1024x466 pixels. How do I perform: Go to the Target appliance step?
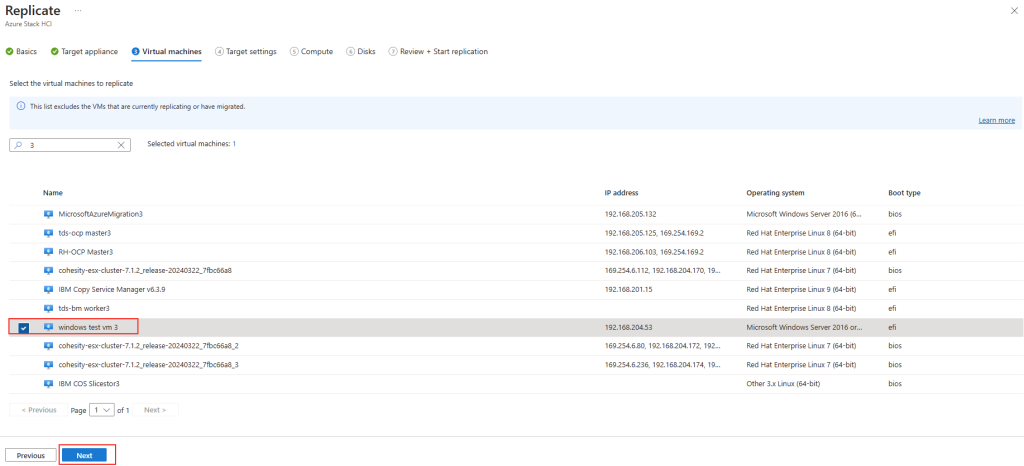tap(84, 52)
